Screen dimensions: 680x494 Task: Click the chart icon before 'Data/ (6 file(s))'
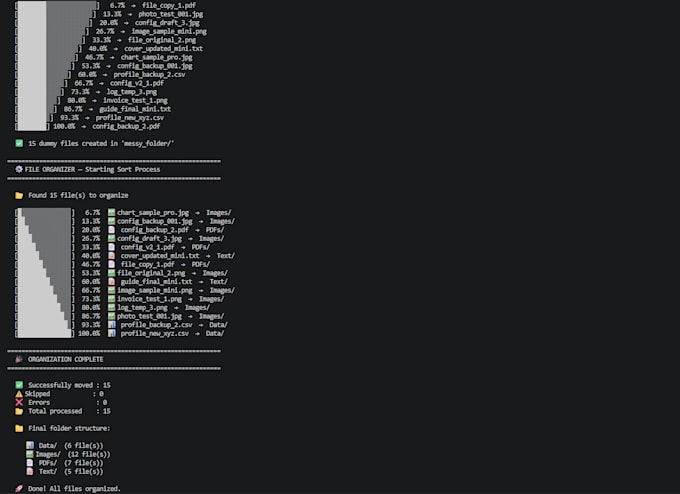pos(29,445)
